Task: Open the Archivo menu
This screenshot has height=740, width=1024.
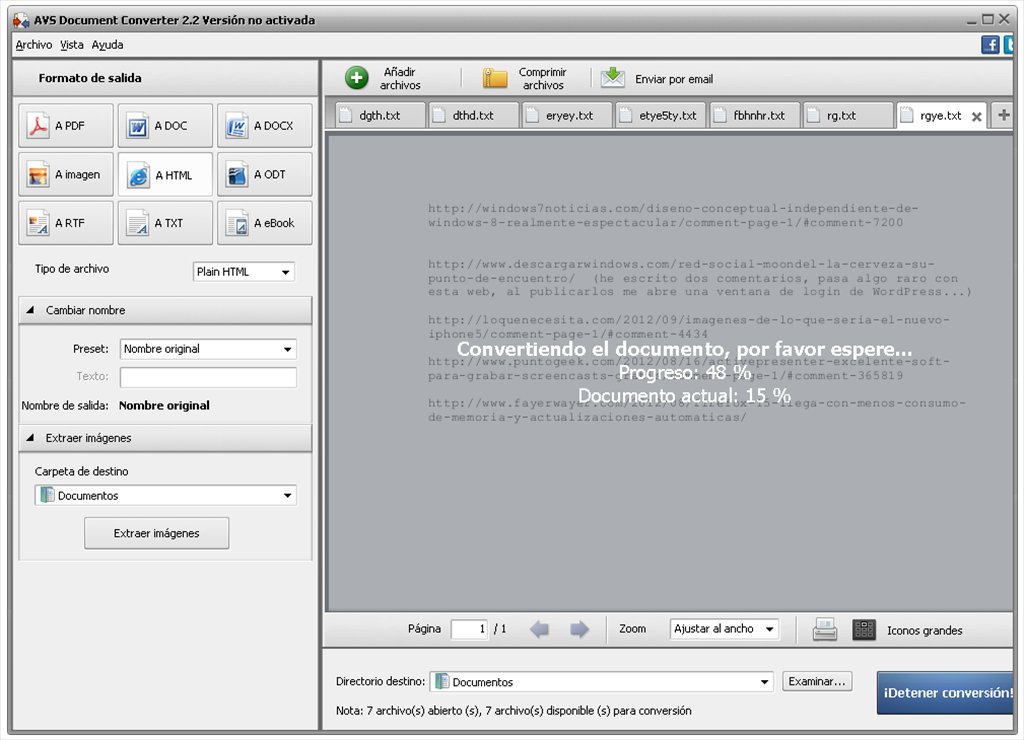Action: 33,45
